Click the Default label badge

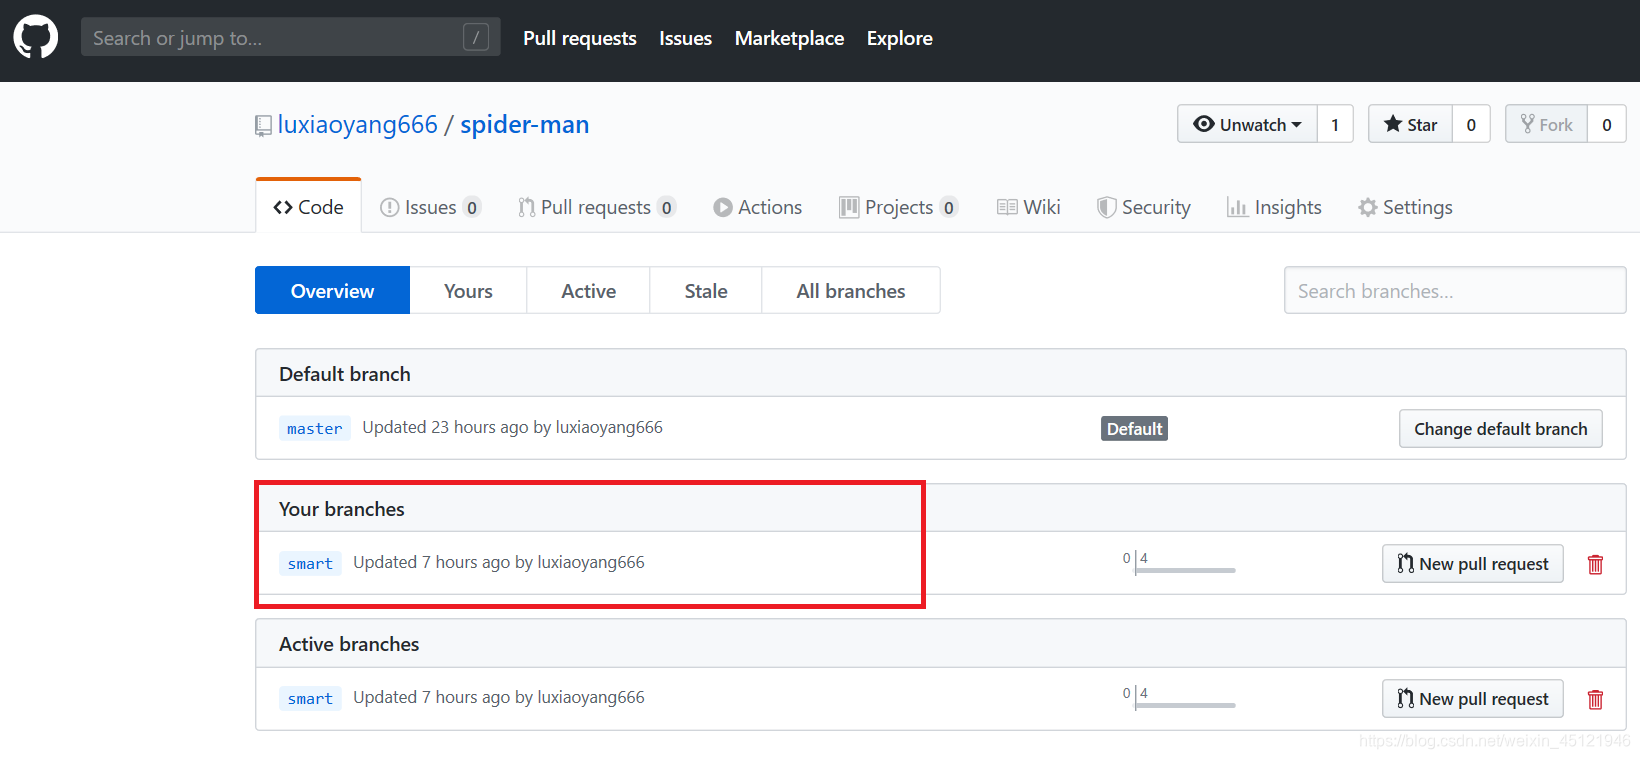pos(1134,428)
